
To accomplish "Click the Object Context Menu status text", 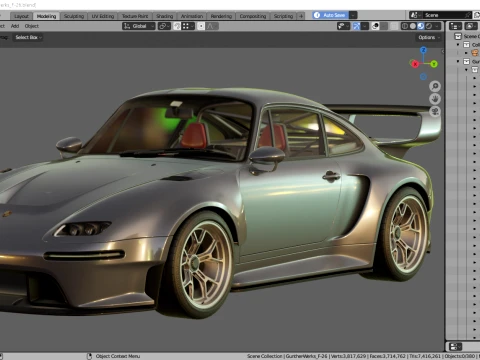I will [x=118, y=356].
